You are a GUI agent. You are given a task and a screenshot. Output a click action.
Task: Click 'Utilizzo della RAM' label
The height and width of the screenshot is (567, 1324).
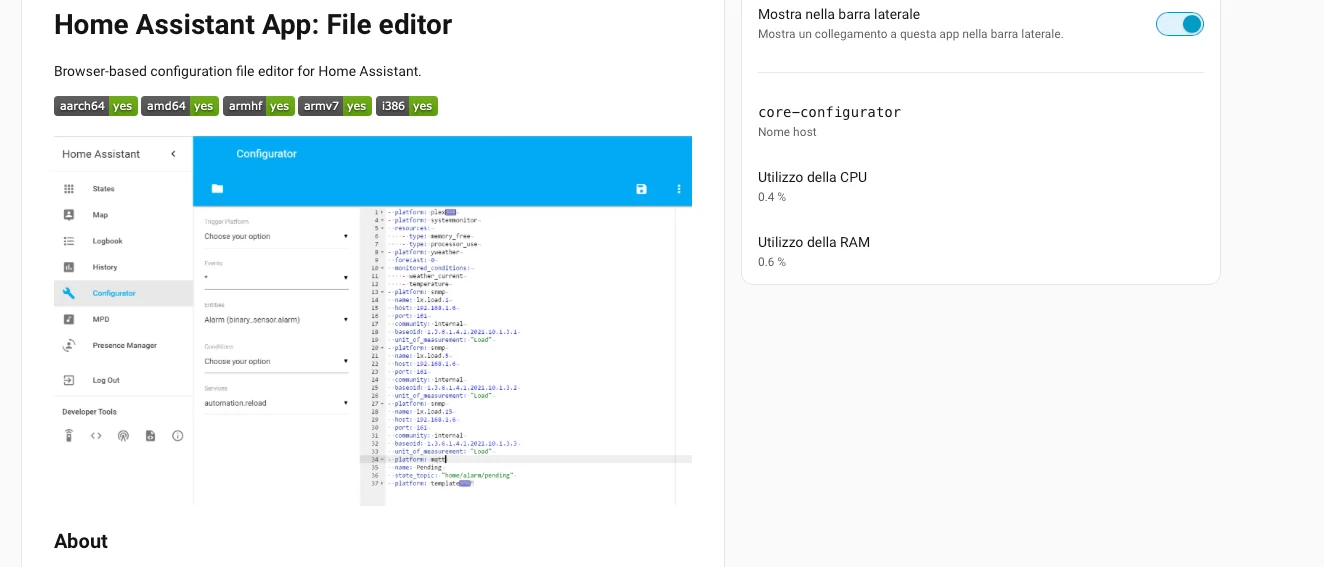[814, 242]
